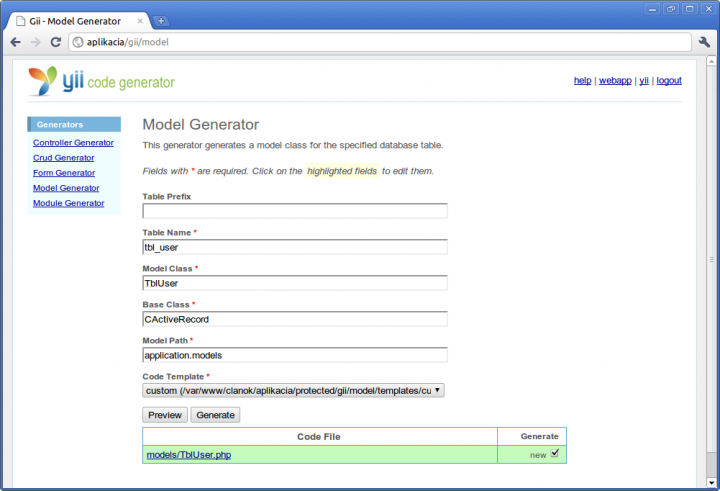Screen dimensions: 720x491
Task: Open the models/TblUser.php code file link
Action: click(x=189, y=455)
